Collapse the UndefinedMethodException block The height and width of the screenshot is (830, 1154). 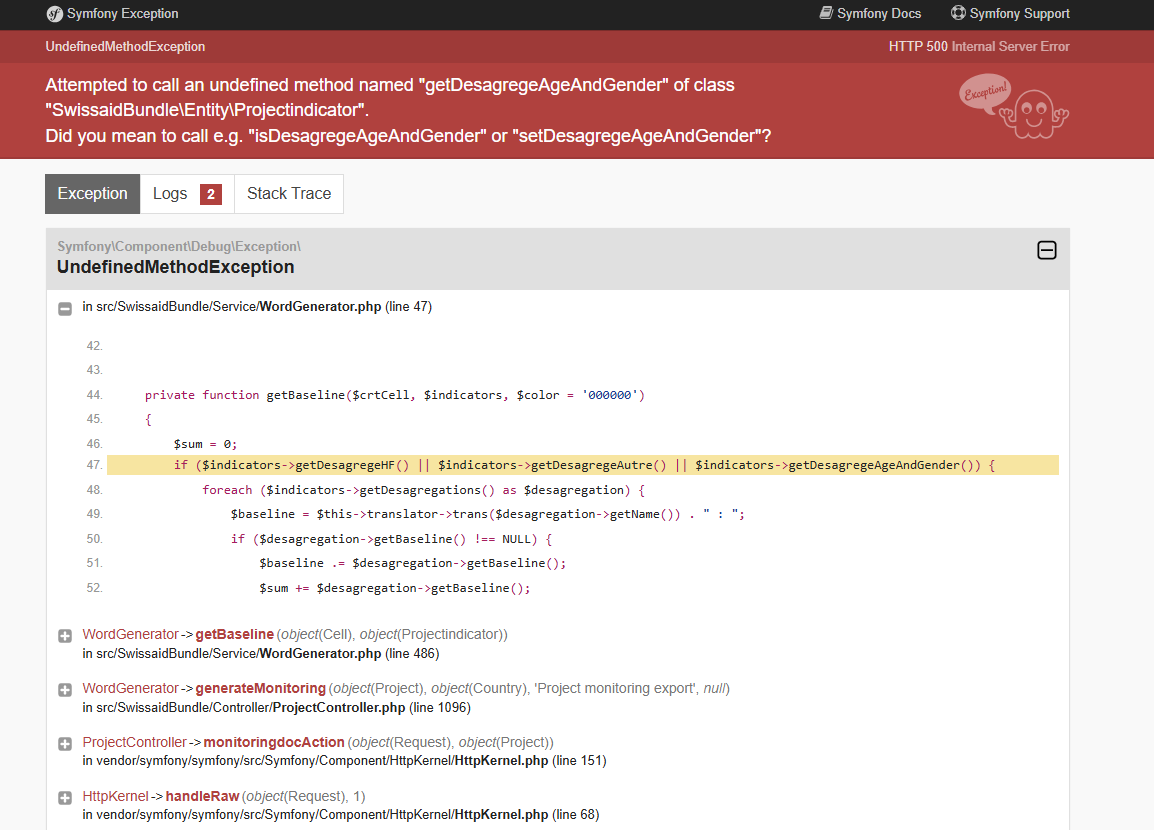pyautogui.click(x=1047, y=250)
